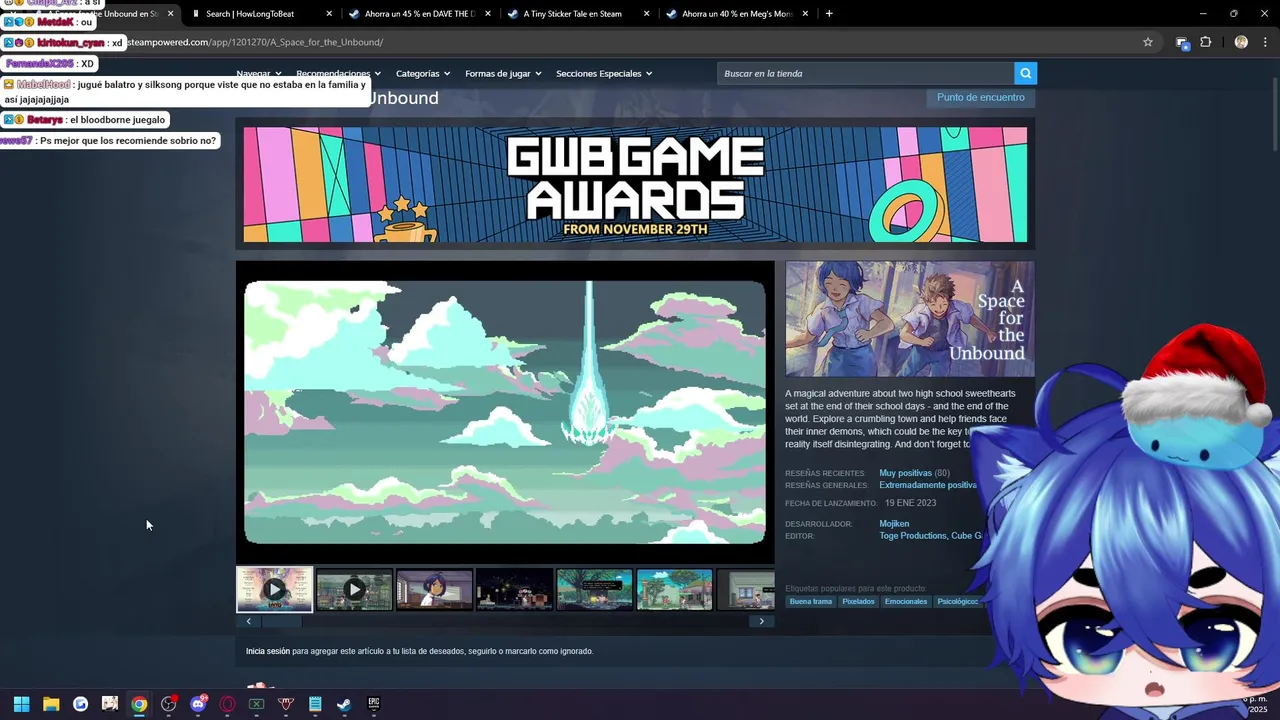
Task: Select the fifth screenshot thumbnail in the strip
Action: pyautogui.click(x=594, y=590)
